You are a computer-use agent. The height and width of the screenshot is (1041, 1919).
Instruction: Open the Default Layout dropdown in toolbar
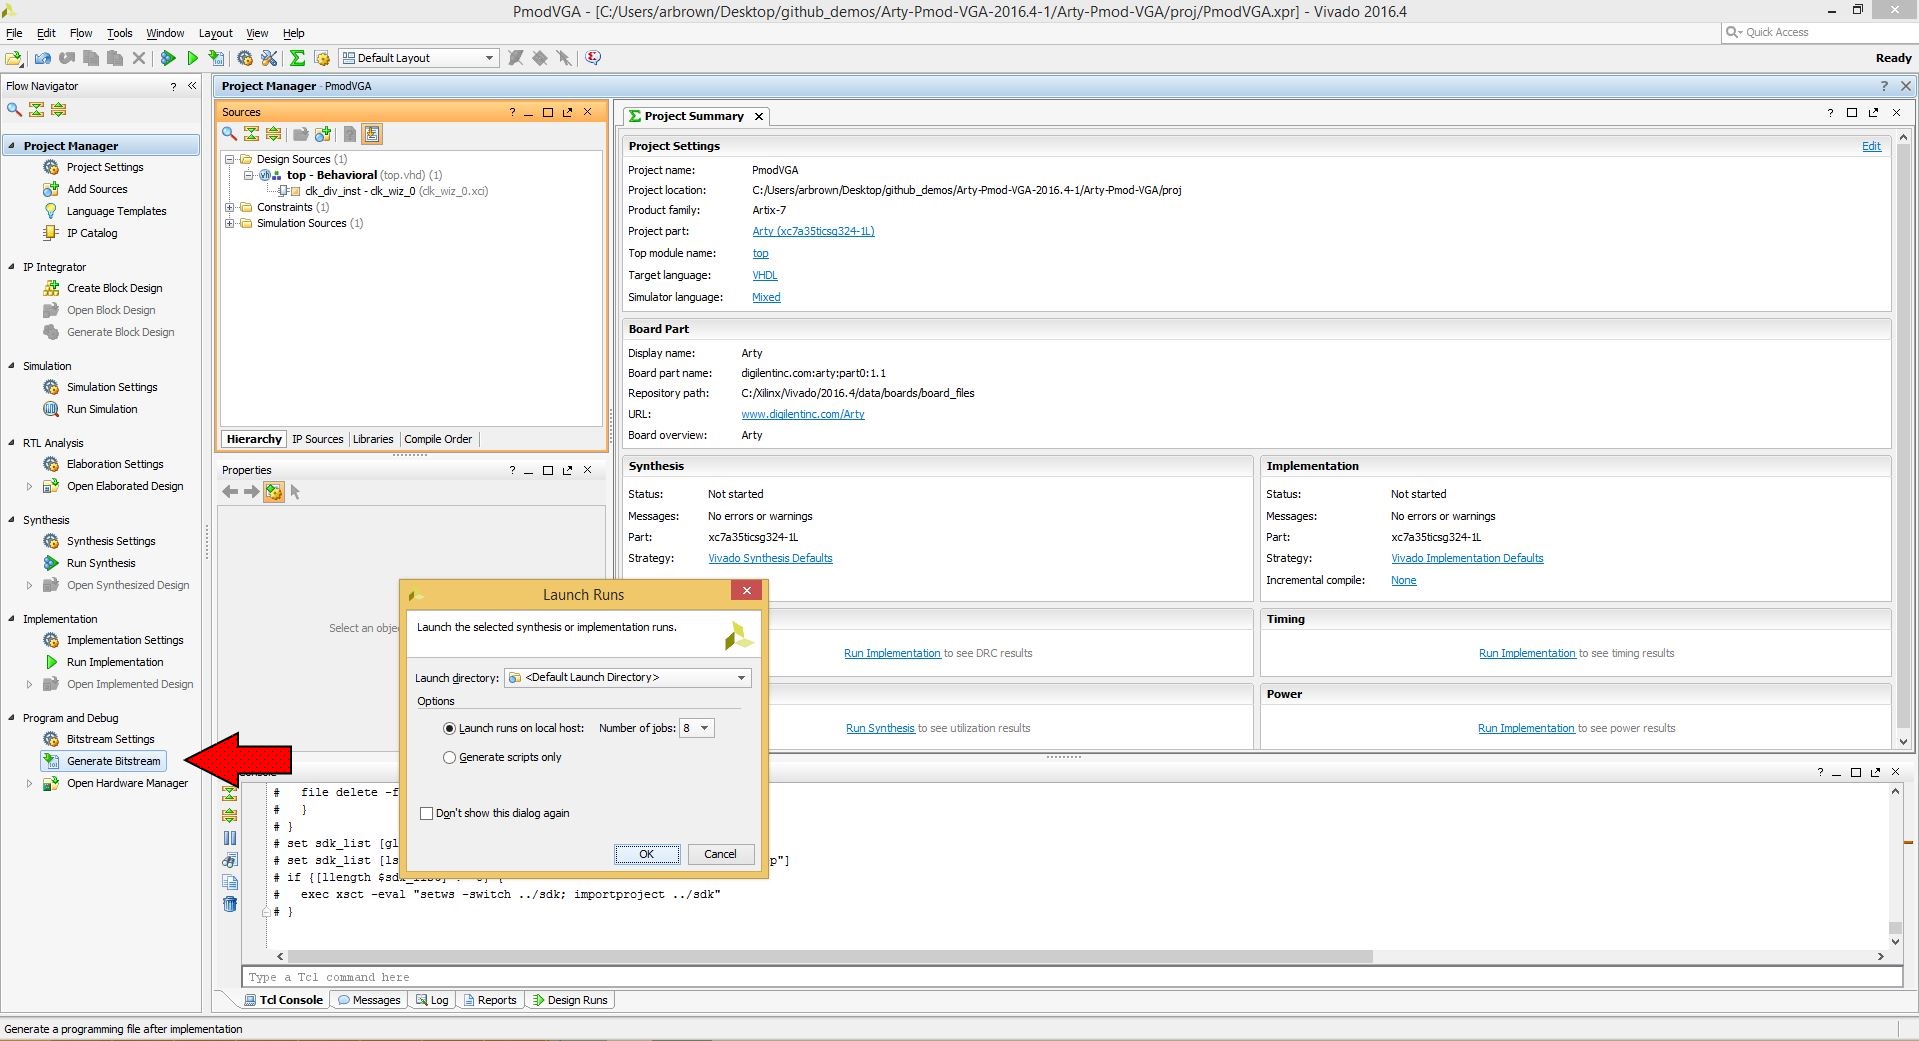(x=418, y=58)
